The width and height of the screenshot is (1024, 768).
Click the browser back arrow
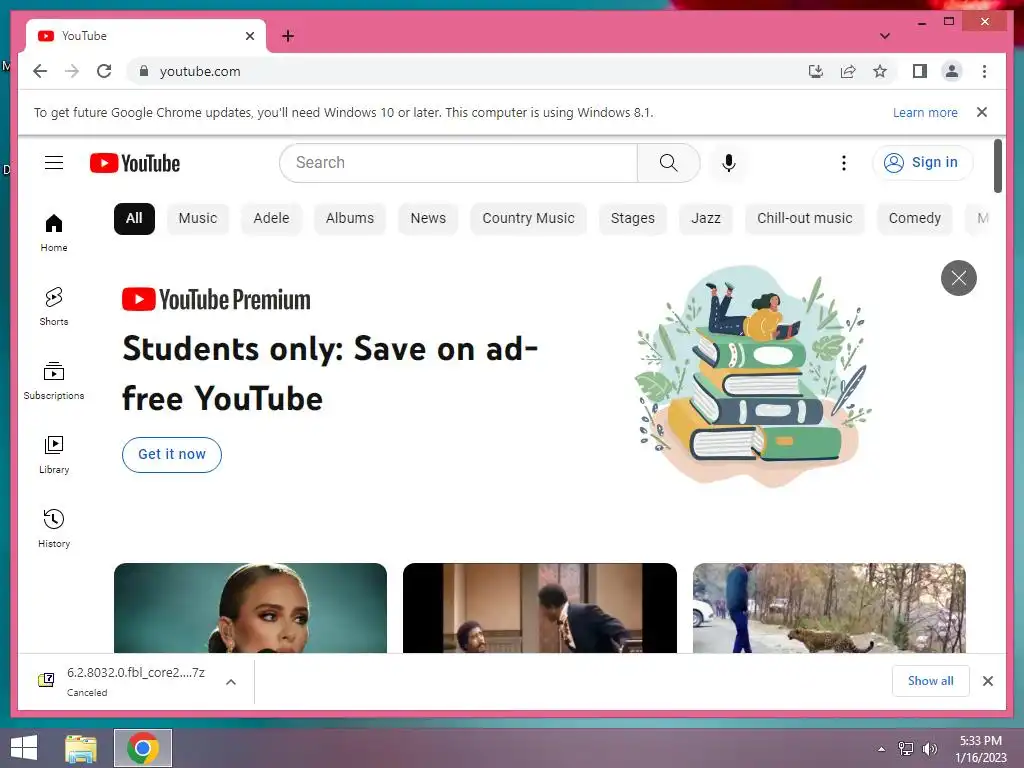point(40,71)
